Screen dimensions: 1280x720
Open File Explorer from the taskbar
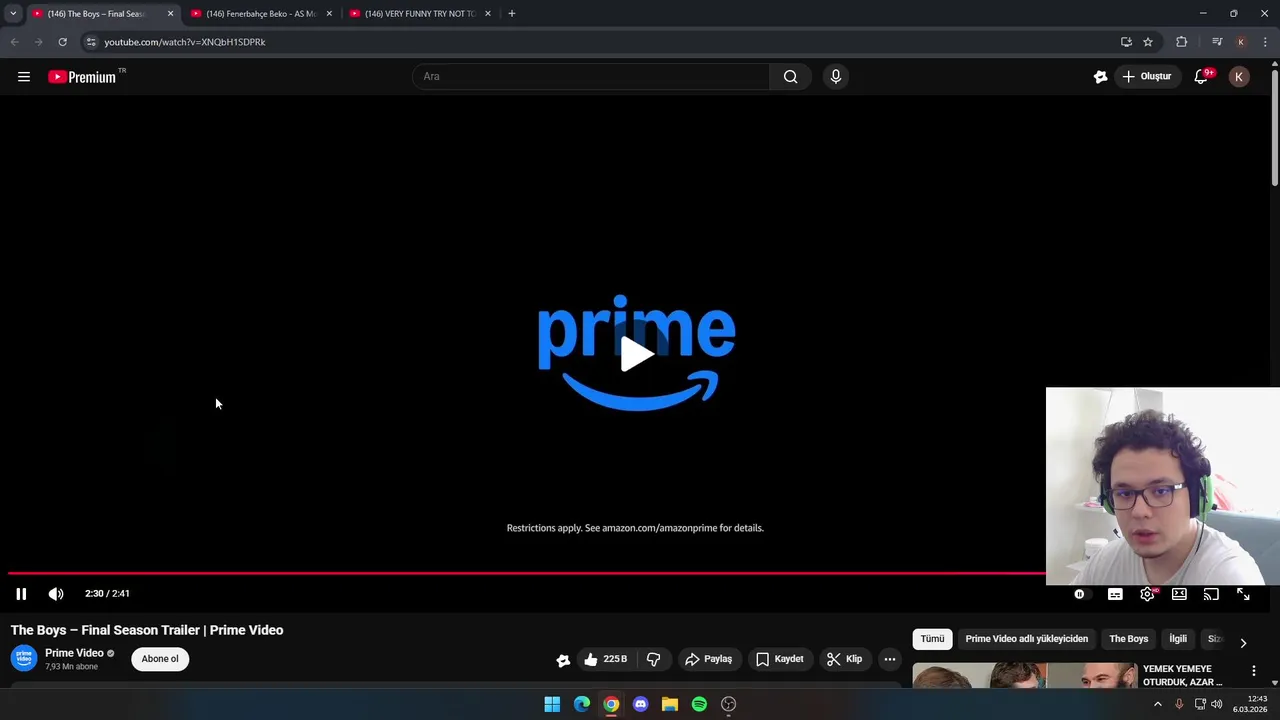coord(670,705)
